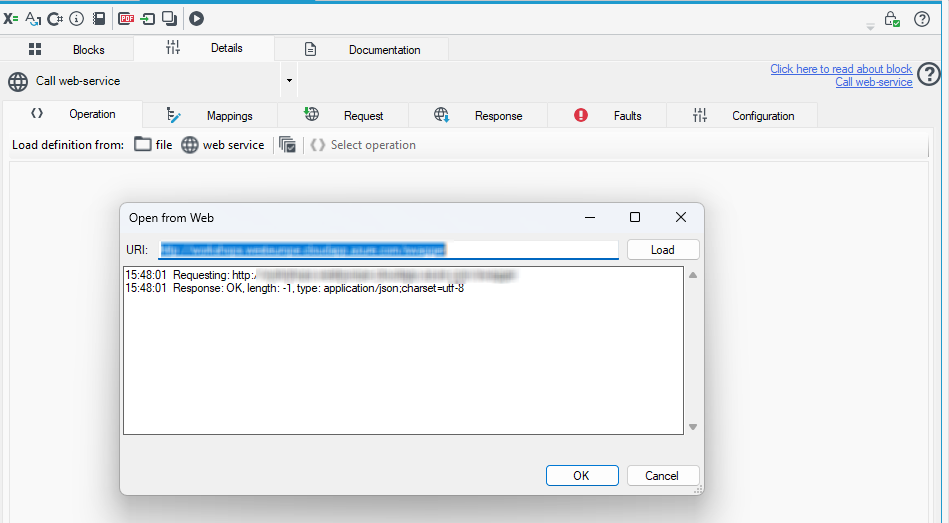This screenshot has width=949, height=523.
Task: Click the red PDF export icon
Action: point(126,19)
